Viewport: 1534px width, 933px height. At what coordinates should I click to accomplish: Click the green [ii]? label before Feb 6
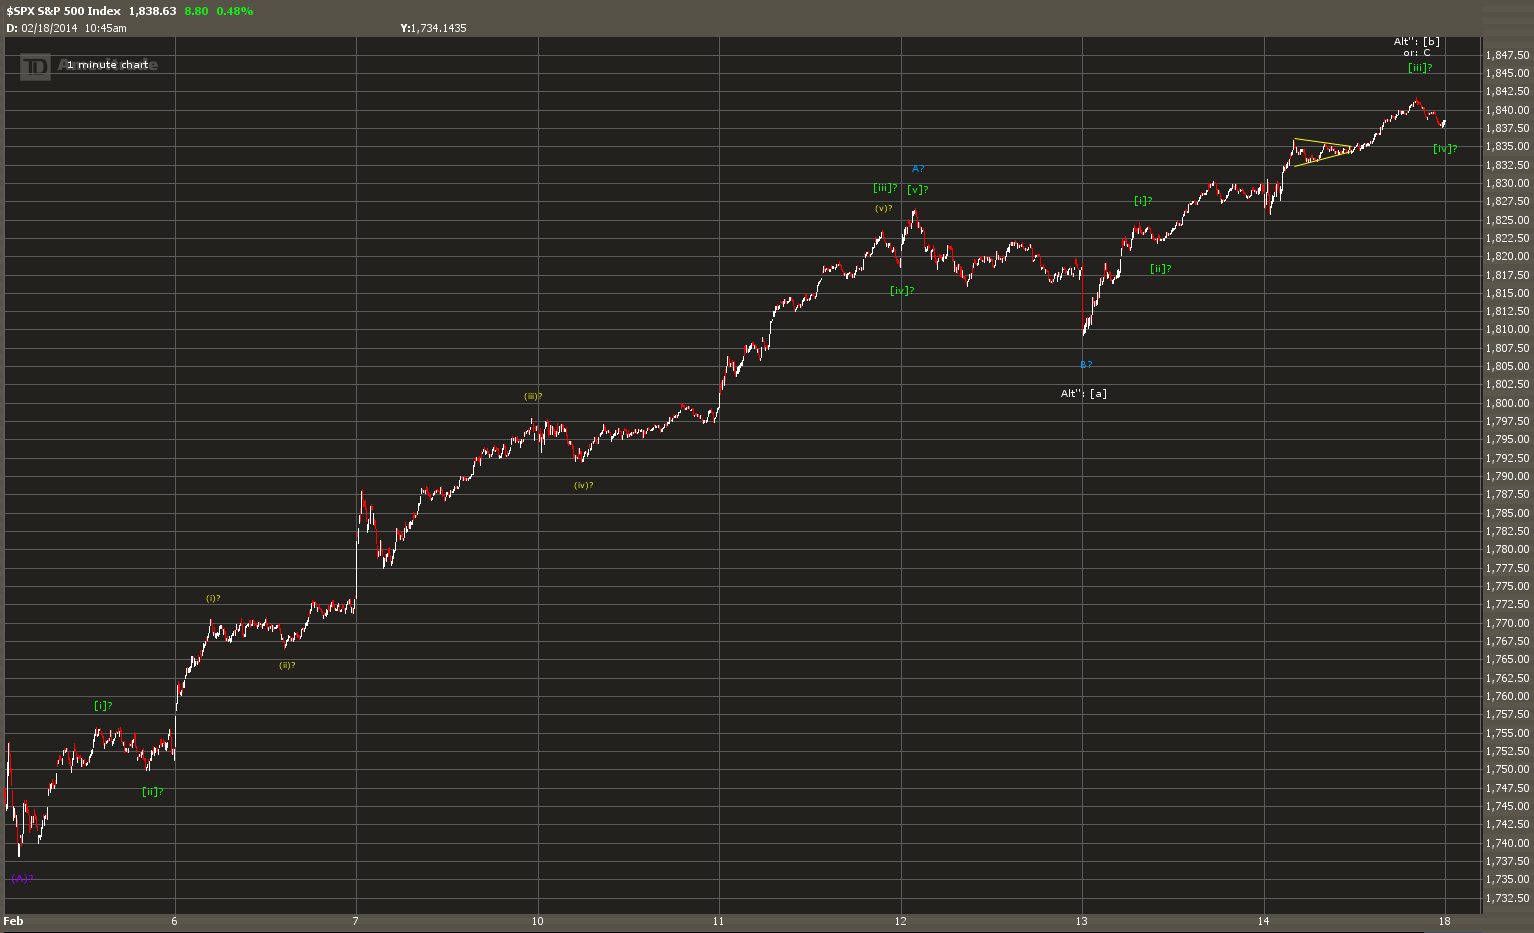click(153, 792)
